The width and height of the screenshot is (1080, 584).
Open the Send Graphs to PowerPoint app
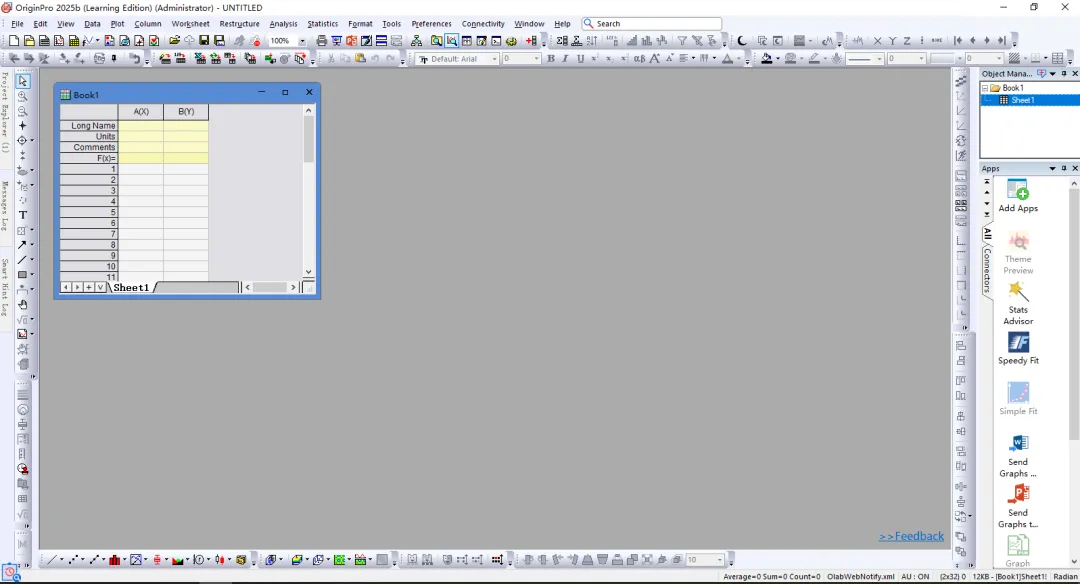click(1017, 506)
